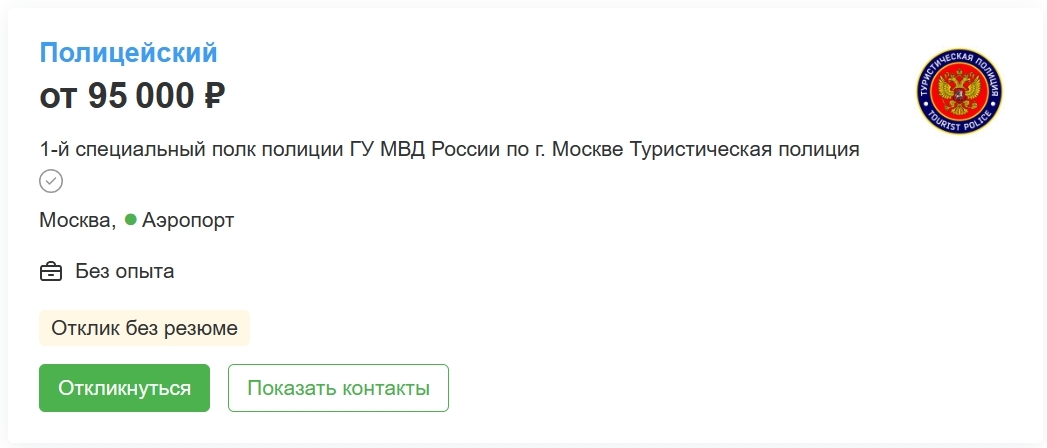Click the briefcase experience icon
This screenshot has height=448, width=1047.
[x=50, y=271]
